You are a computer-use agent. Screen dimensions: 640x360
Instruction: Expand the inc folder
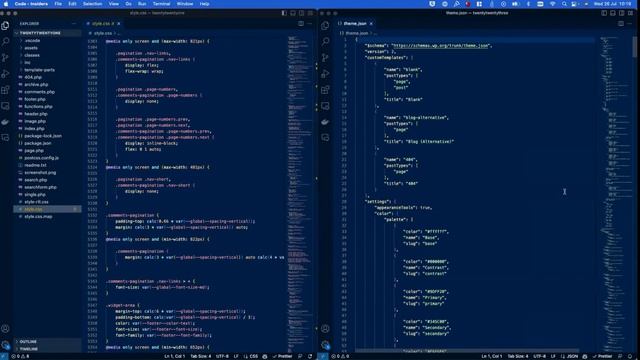pos(47,62)
